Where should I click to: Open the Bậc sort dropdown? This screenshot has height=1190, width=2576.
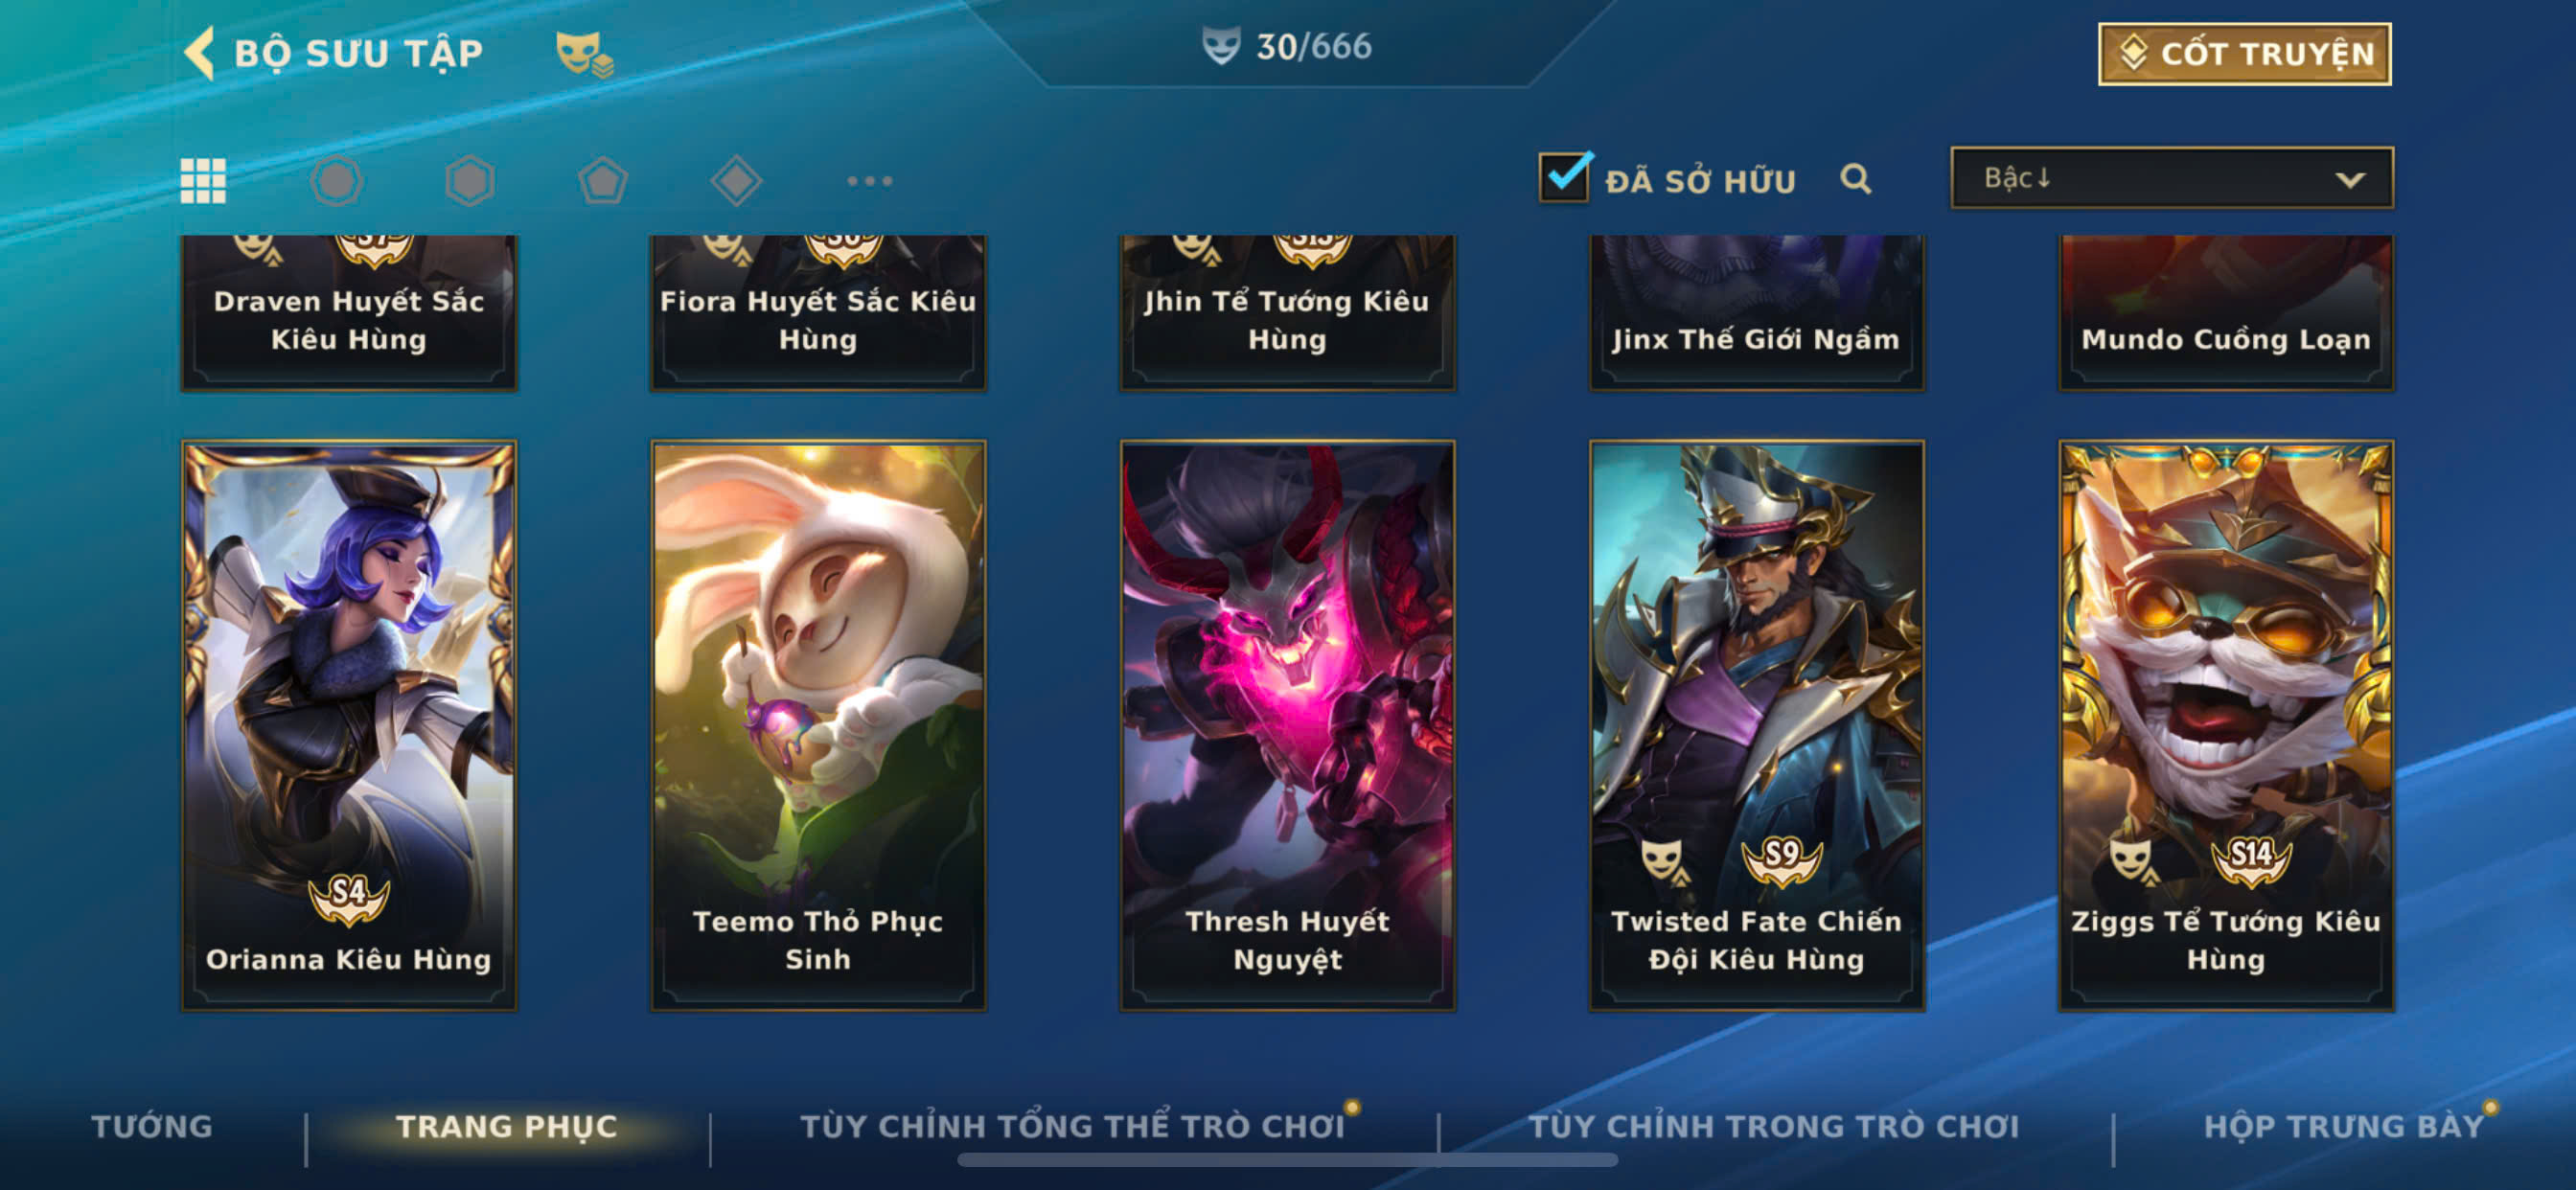pos(2171,178)
